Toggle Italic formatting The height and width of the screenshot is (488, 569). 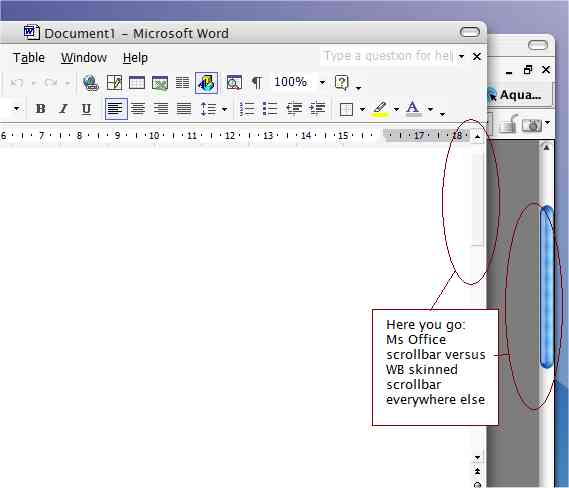click(64, 108)
